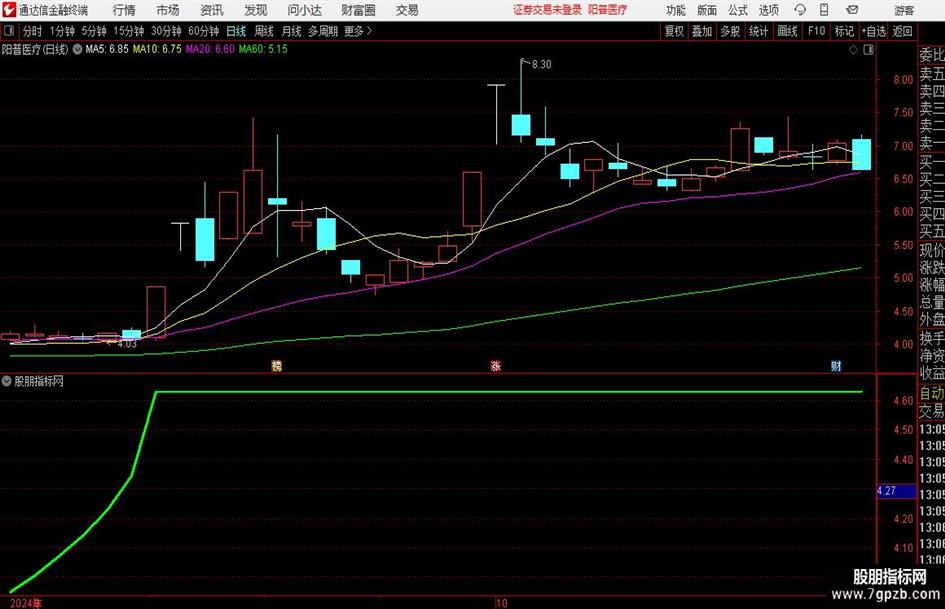Switch to 30分钟 period tab
The image size is (945, 609).
[166, 31]
